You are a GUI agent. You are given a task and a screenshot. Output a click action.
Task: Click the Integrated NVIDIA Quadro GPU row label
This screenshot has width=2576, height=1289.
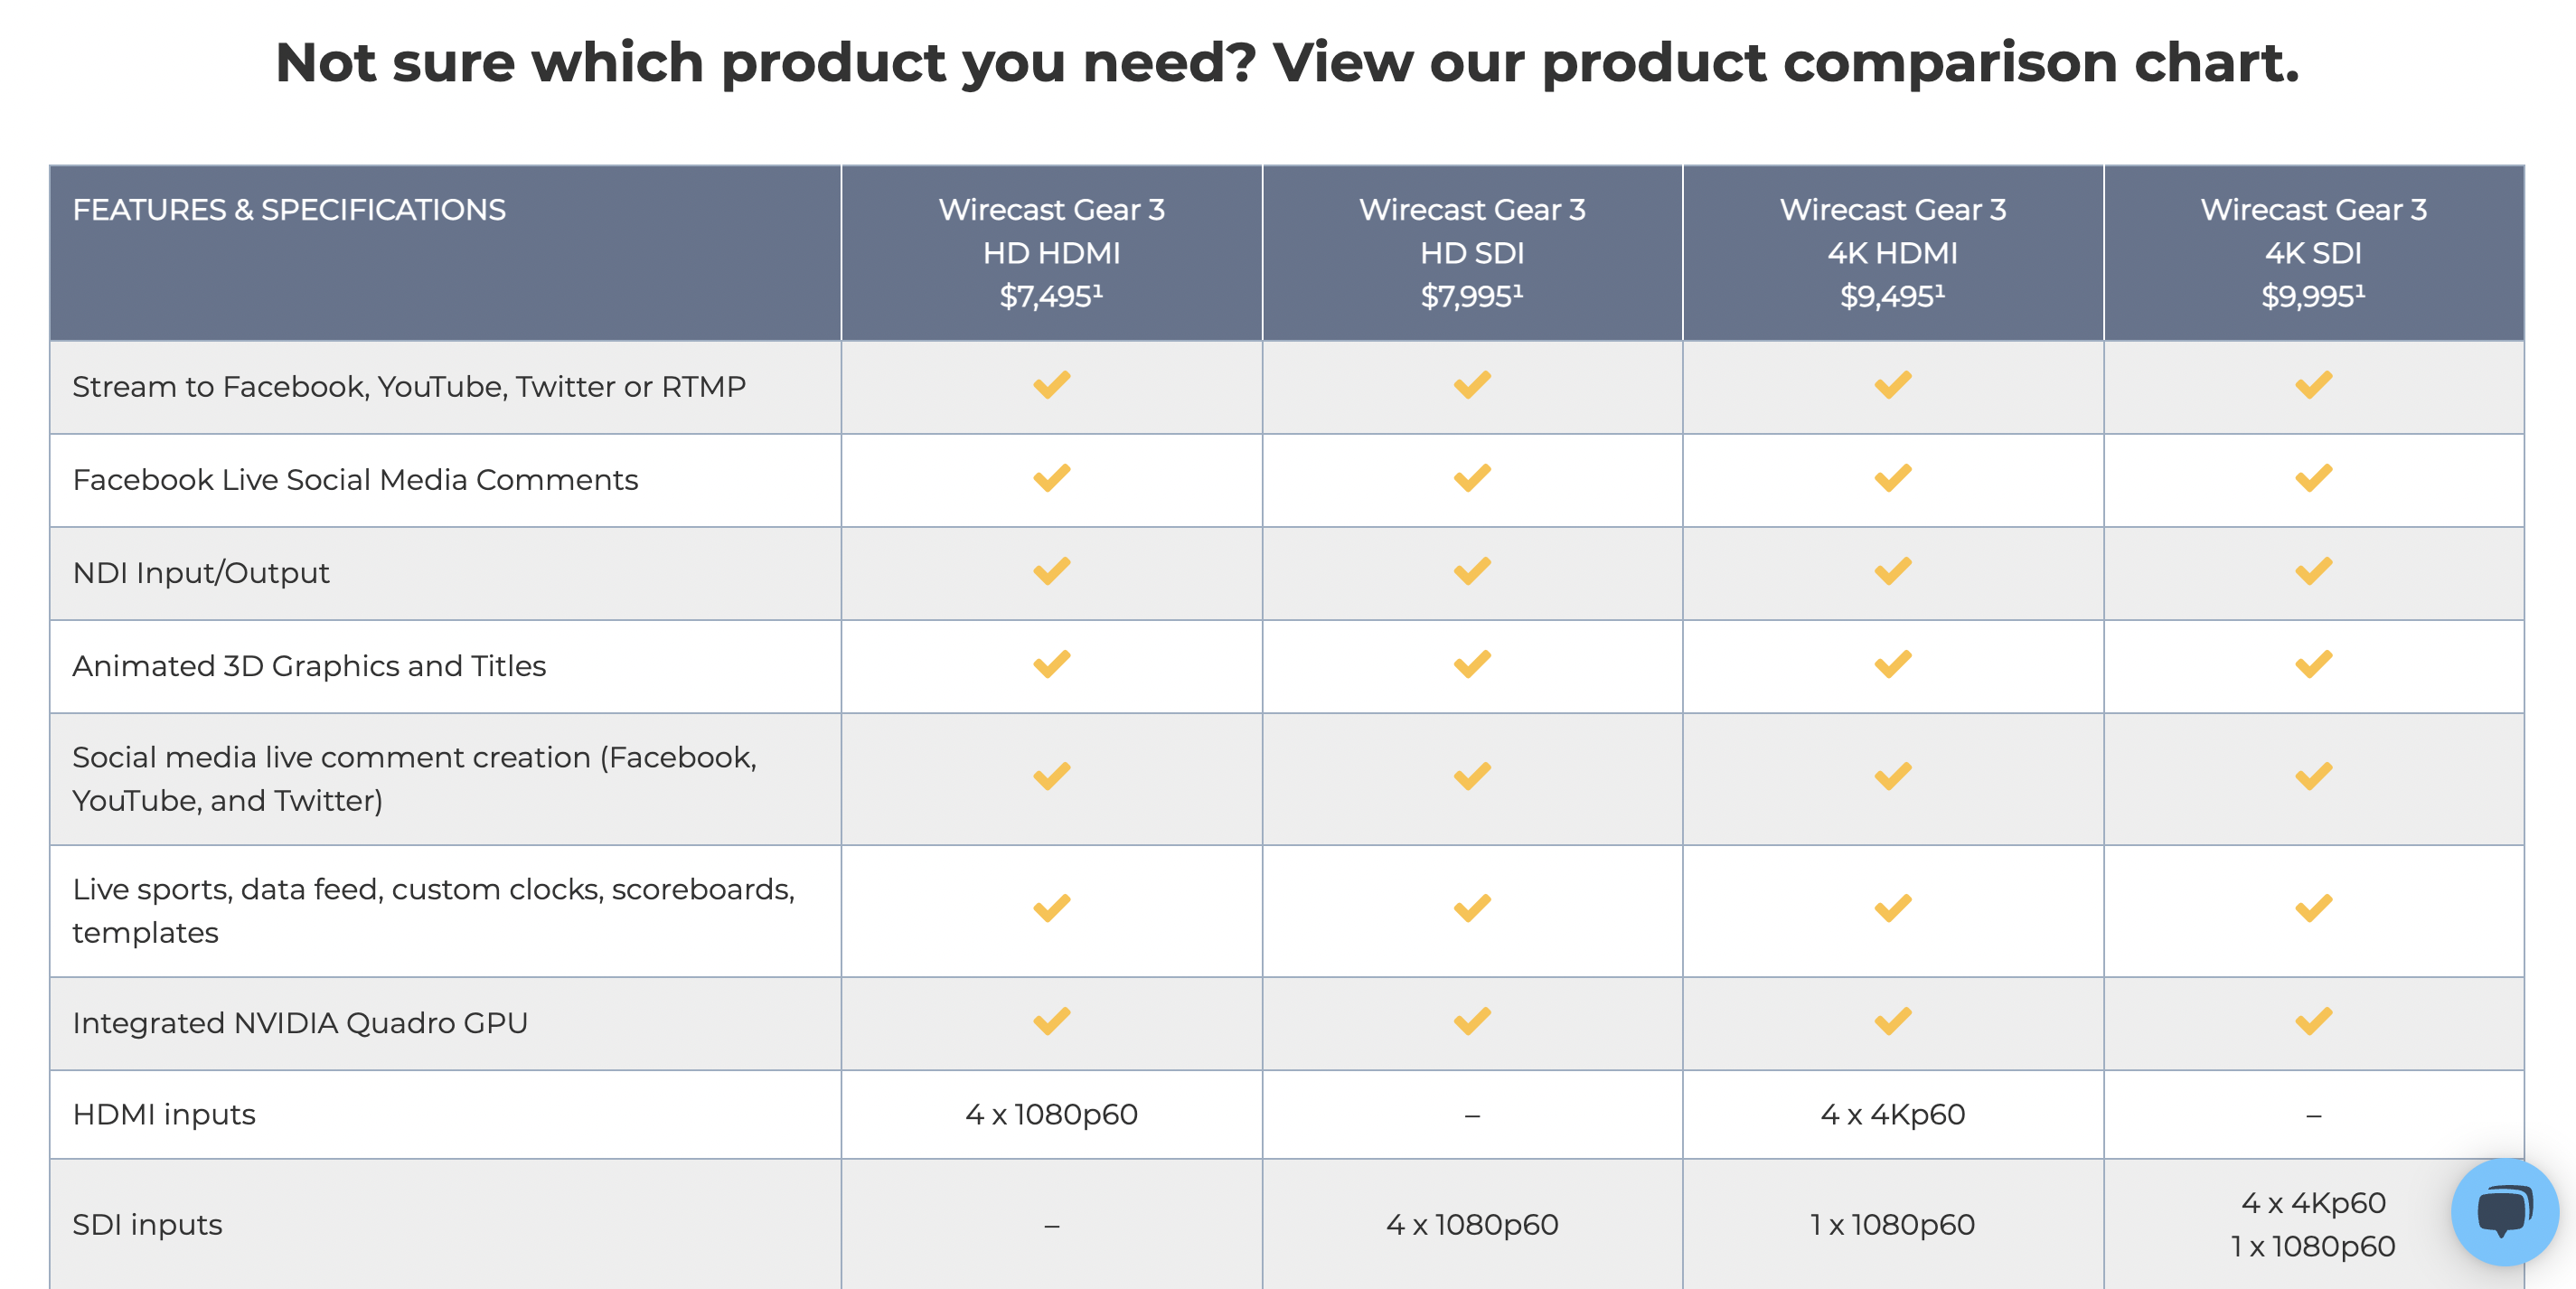pos(300,1023)
